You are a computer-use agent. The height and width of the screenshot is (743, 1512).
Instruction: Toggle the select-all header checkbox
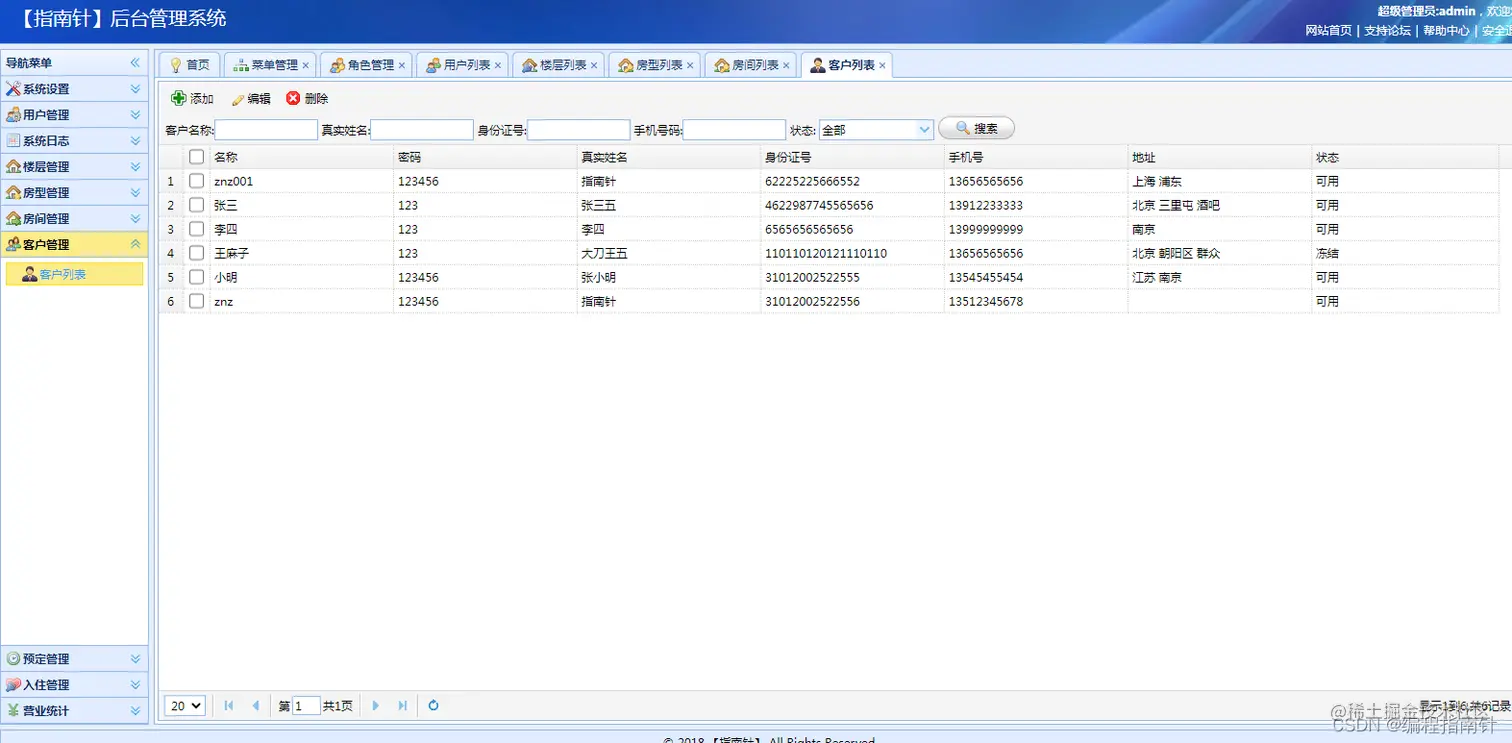[x=197, y=157]
